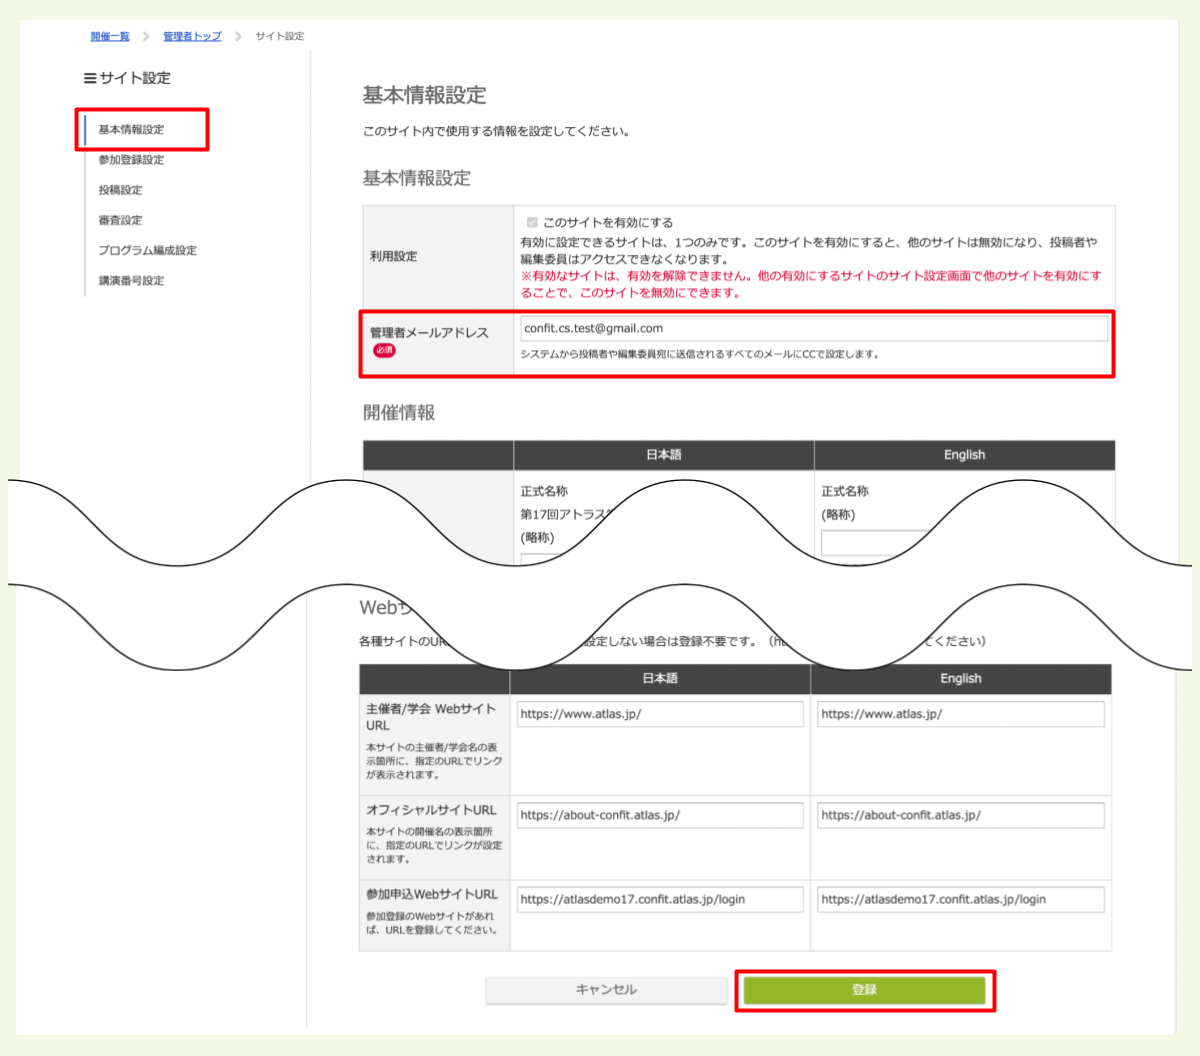Select 参加登録設定 in the sidebar
Viewport: 1200px width, 1056px height.
click(130, 159)
